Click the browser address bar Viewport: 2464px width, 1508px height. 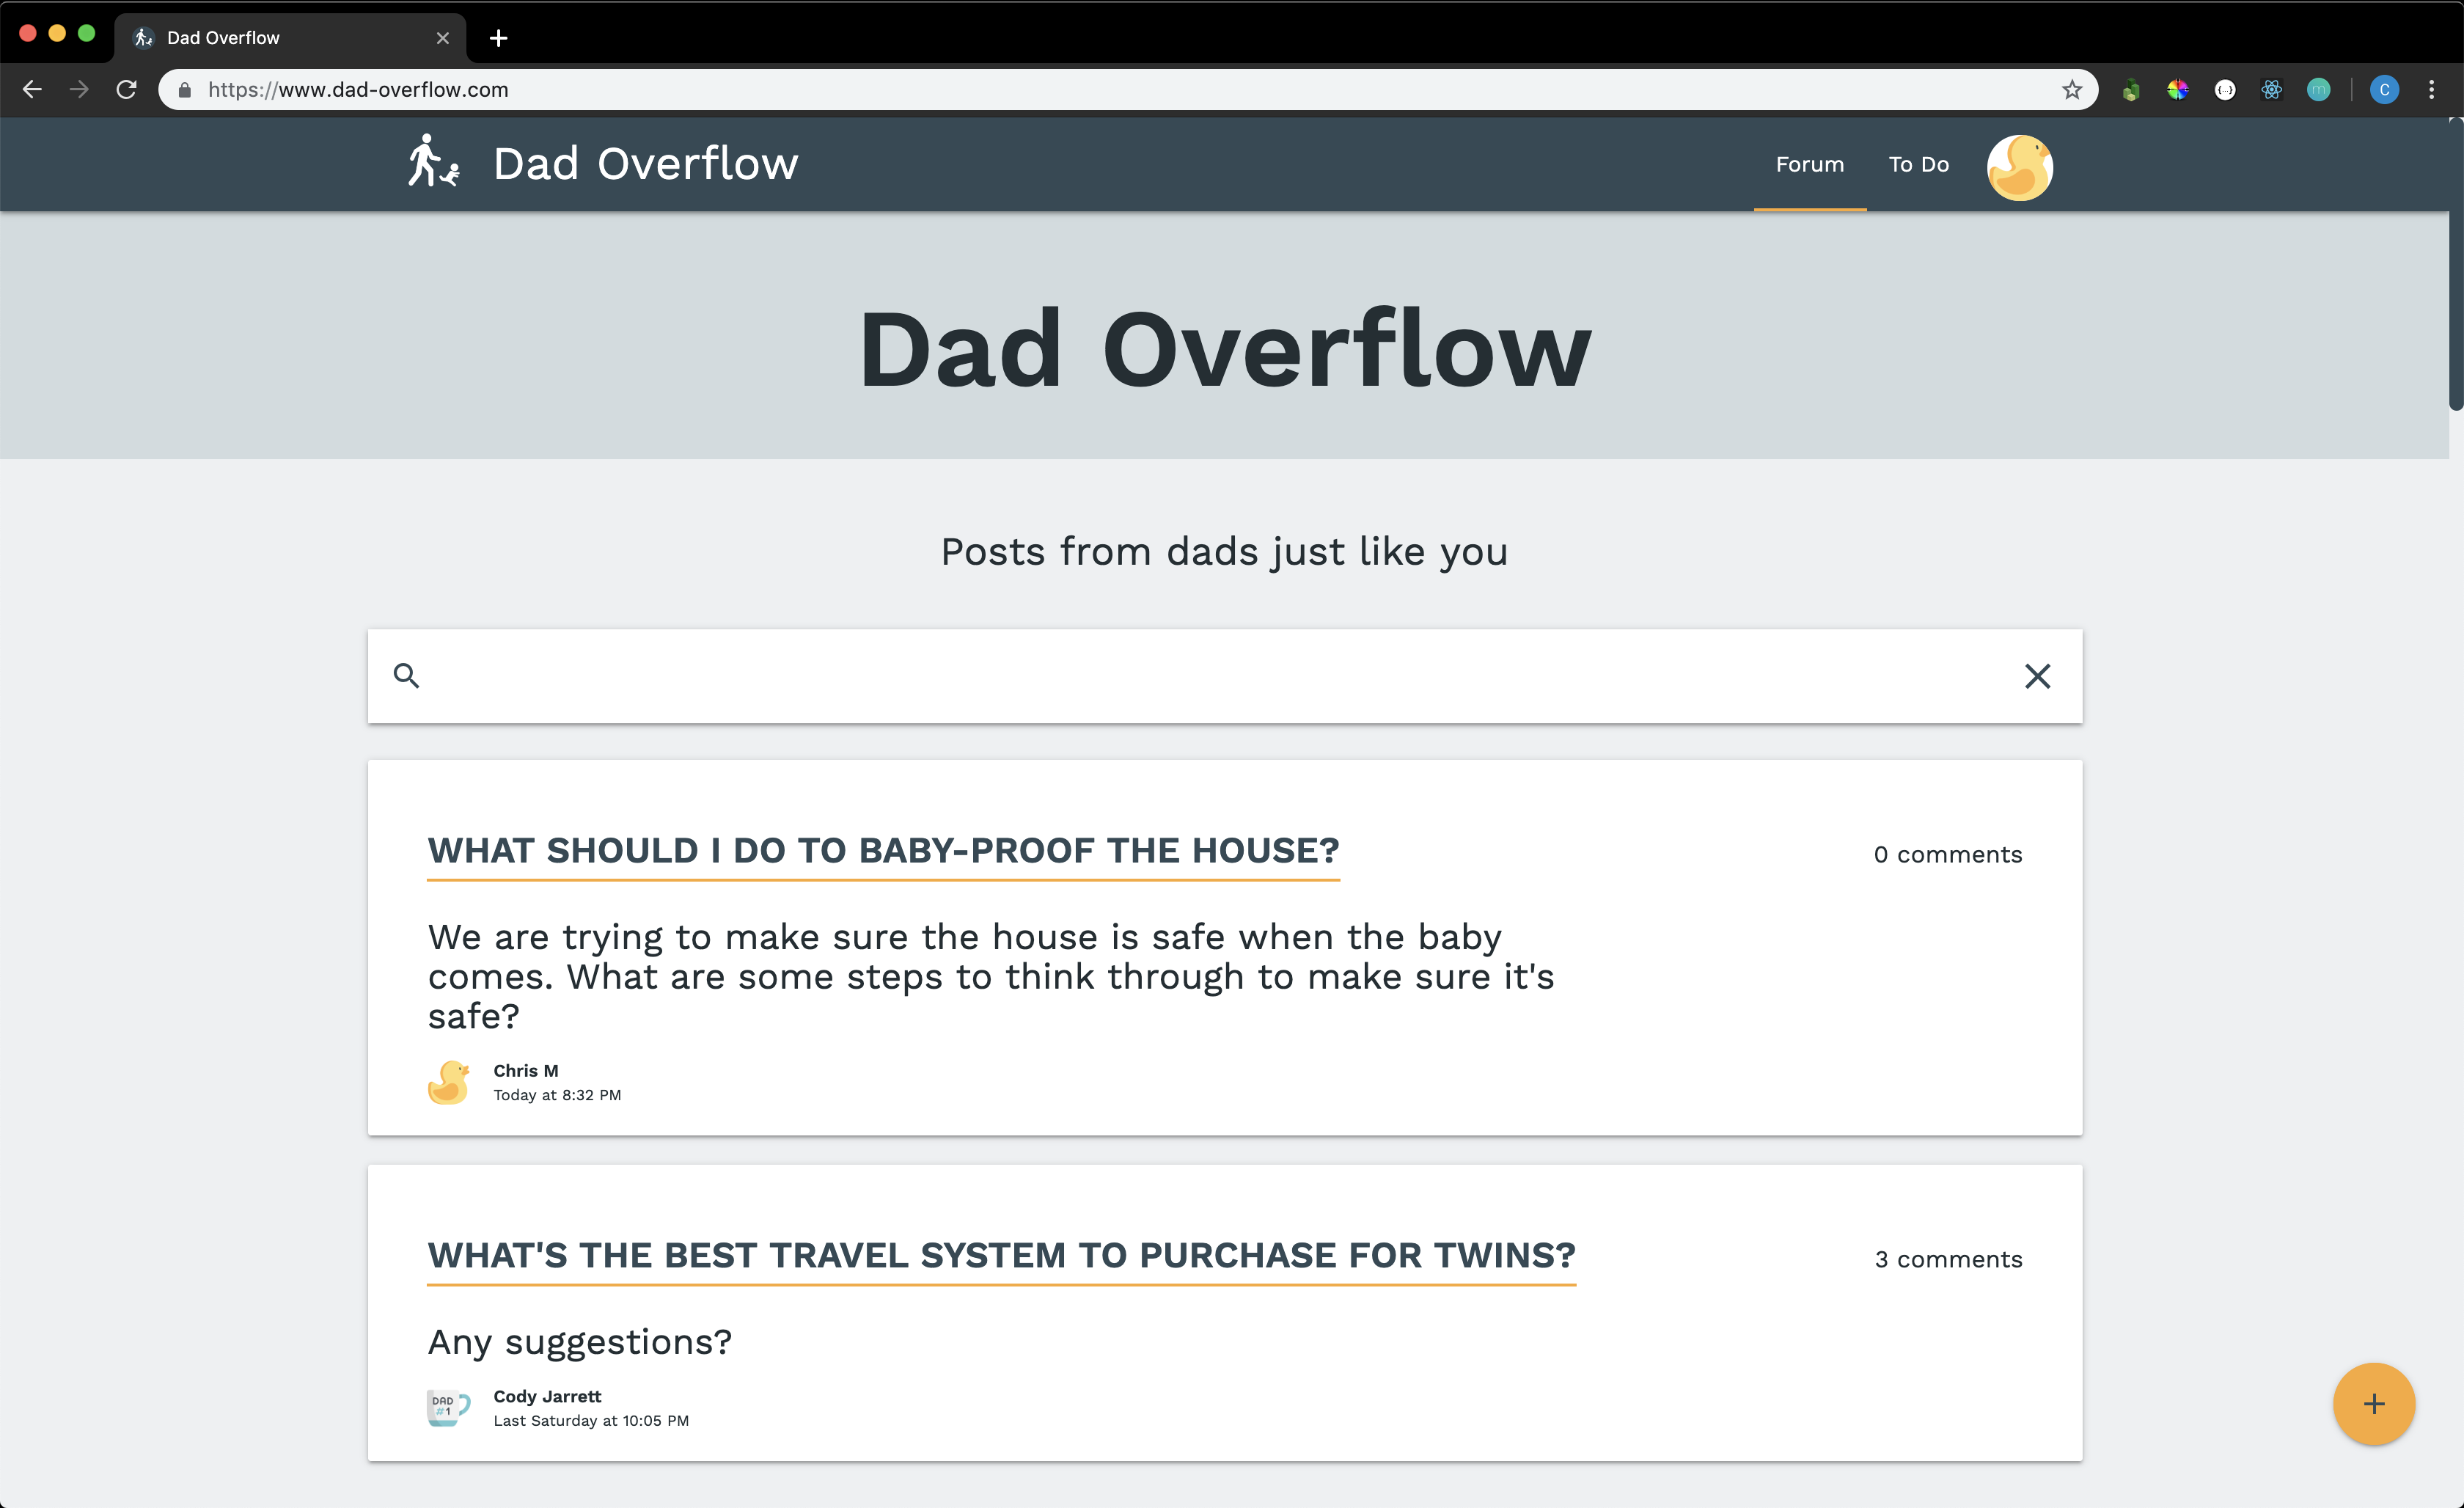point(1126,88)
